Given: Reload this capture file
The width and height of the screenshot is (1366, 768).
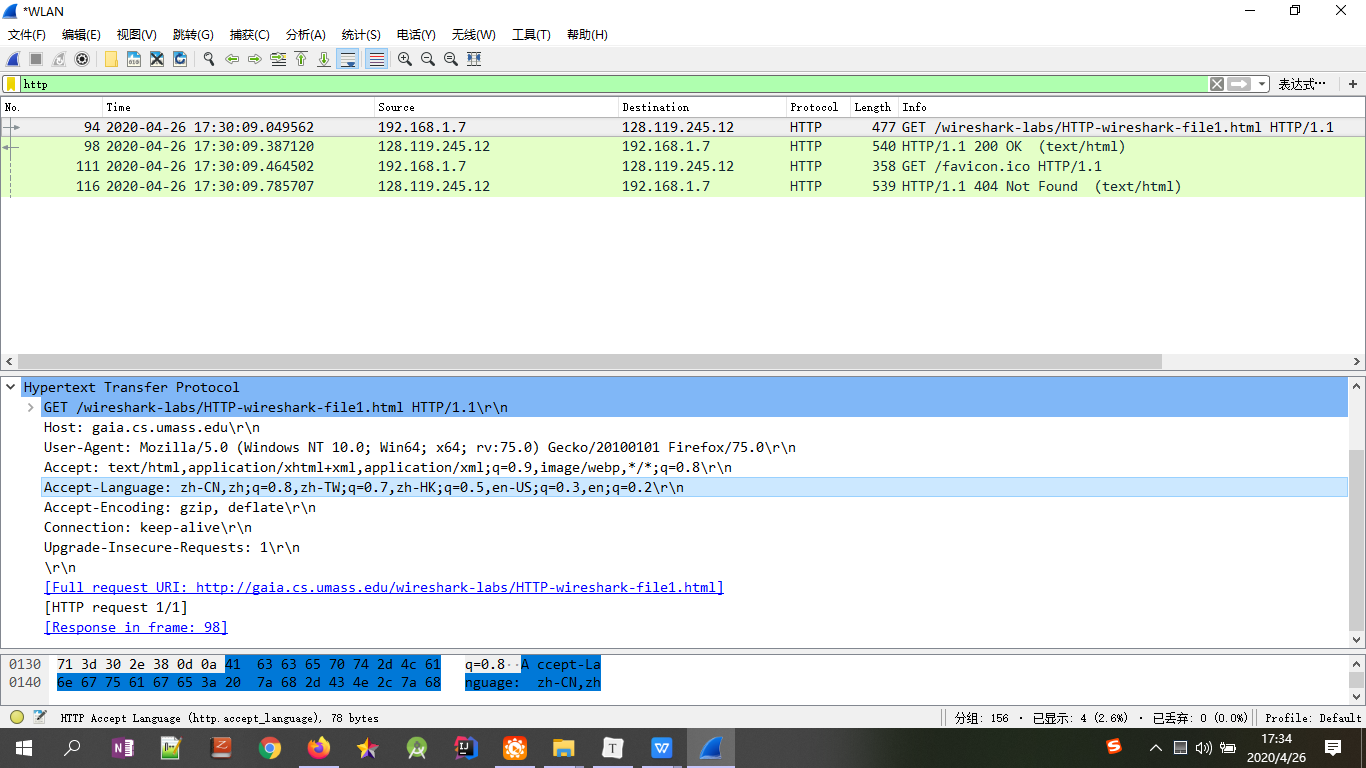Looking at the screenshot, I should point(180,59).
